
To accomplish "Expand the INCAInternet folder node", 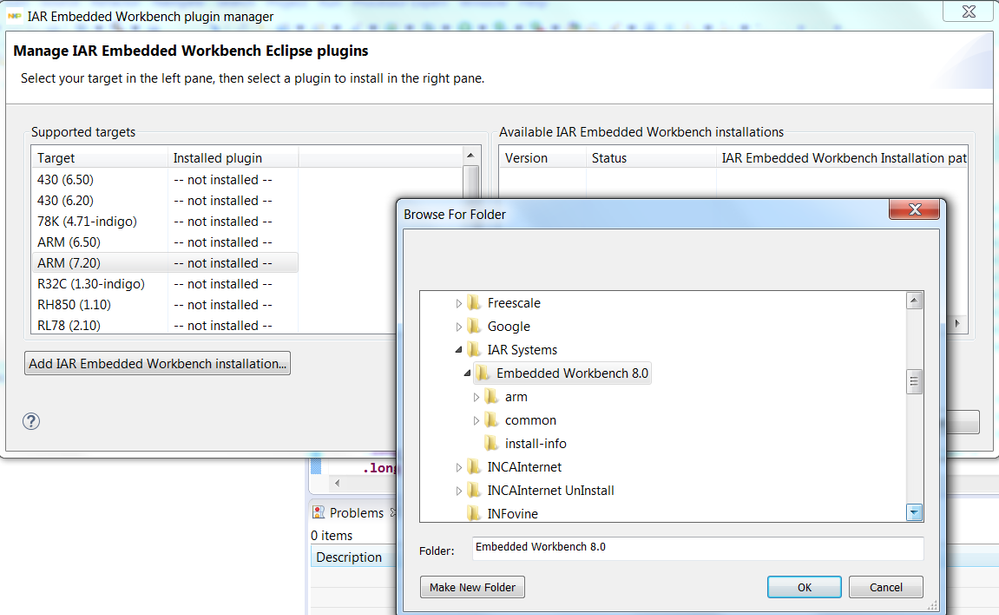I will click(x=458, y=467).
